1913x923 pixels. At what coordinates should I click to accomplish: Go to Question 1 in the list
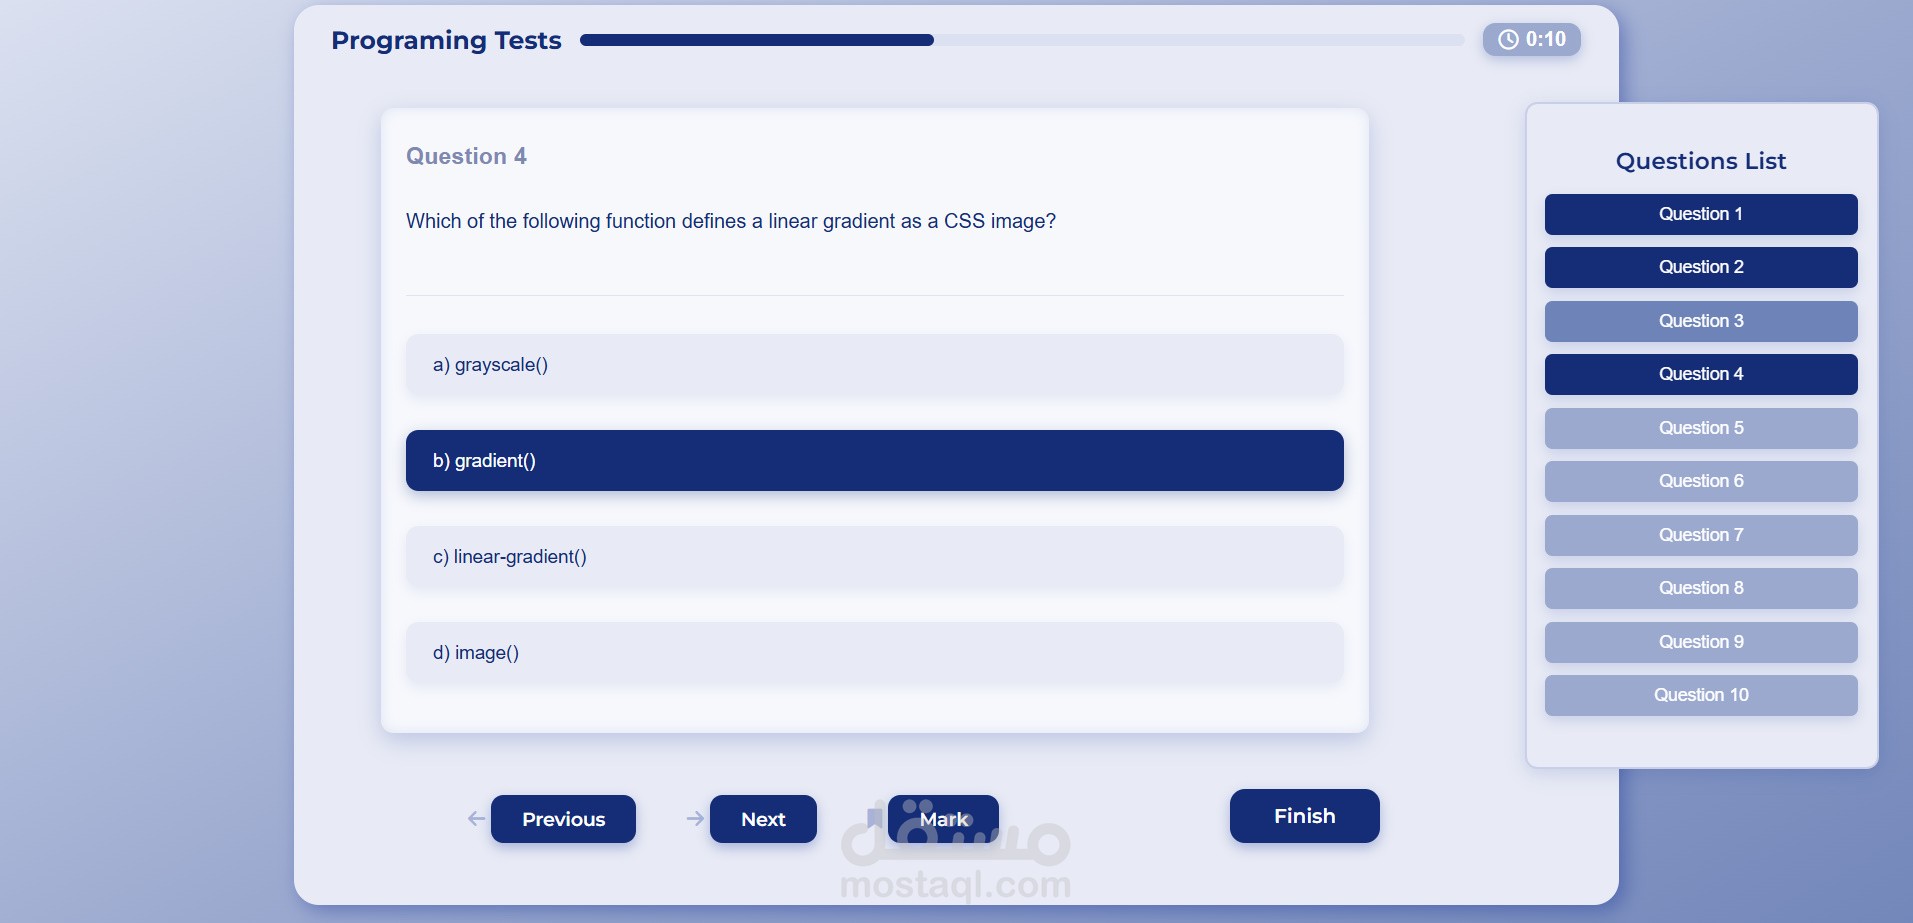(x=1700, y=214)
